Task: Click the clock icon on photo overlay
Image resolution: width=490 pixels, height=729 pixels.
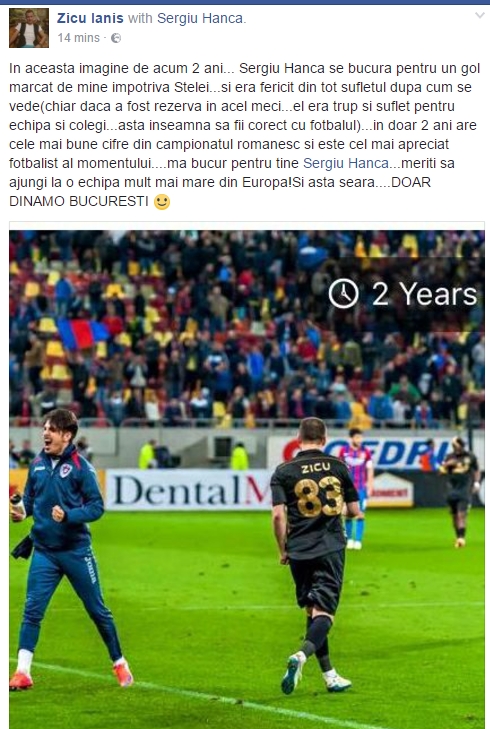Action: click(344, 294)
